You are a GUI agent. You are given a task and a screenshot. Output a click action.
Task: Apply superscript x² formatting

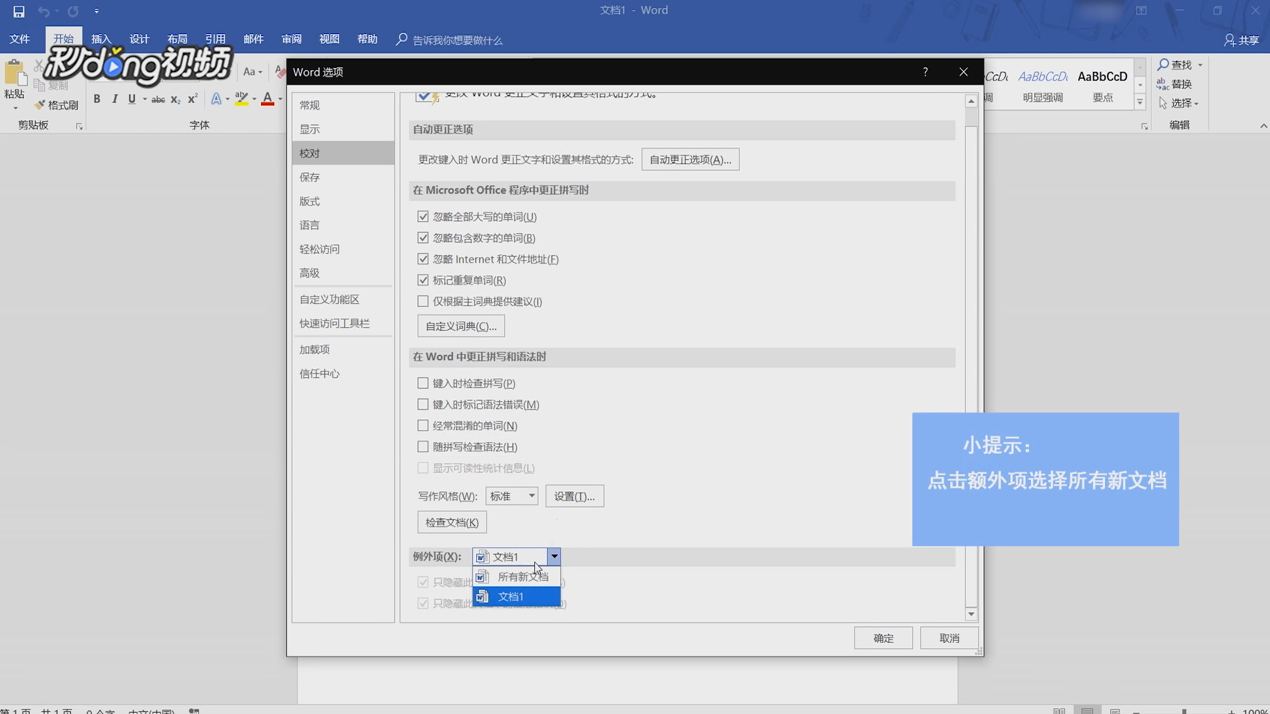click(192, 99)
